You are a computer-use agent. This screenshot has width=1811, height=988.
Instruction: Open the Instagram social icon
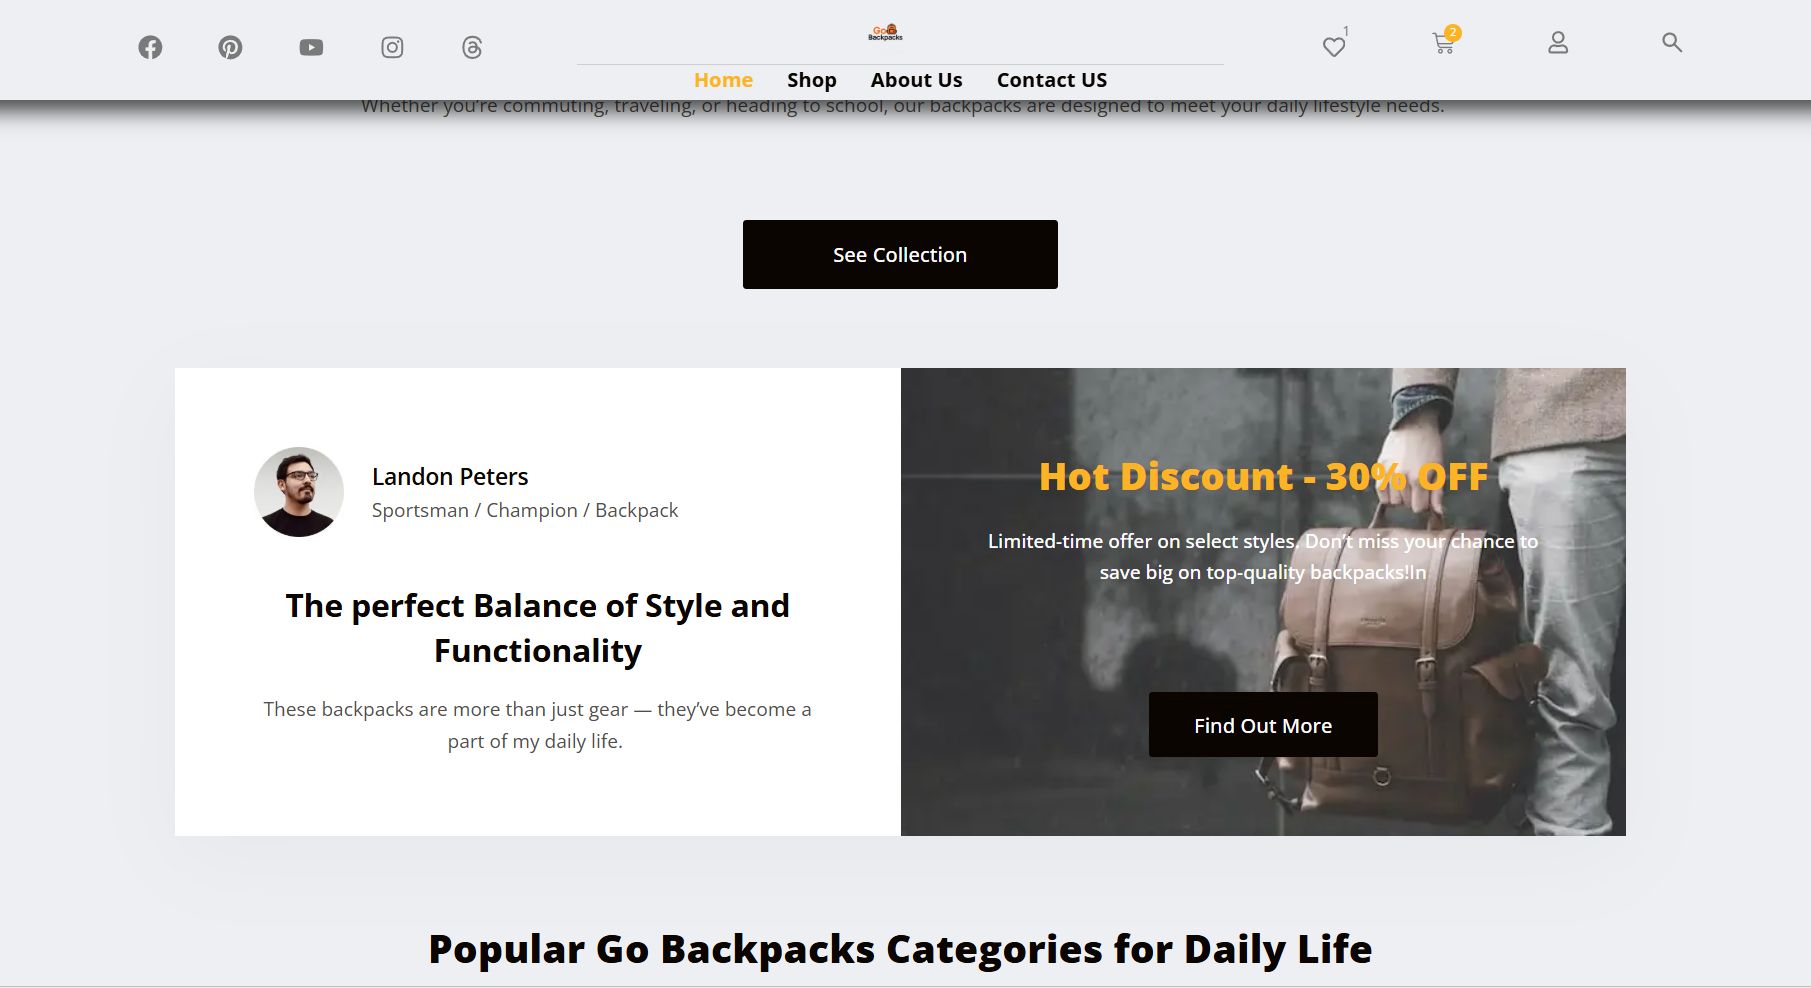pyautogui.click(x=392, y=47)
